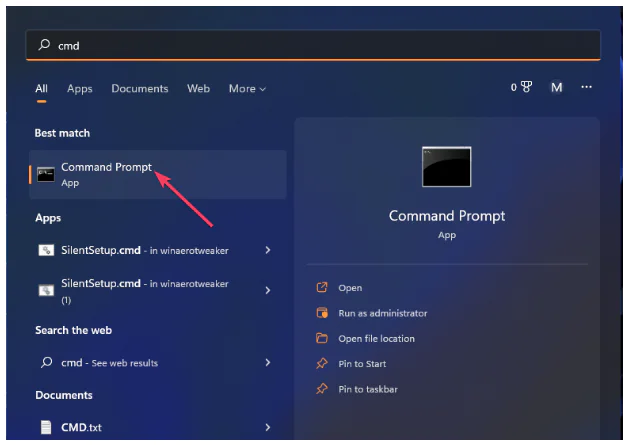
Task: Click the CMD.txt document icon
Action: [46, 427]
